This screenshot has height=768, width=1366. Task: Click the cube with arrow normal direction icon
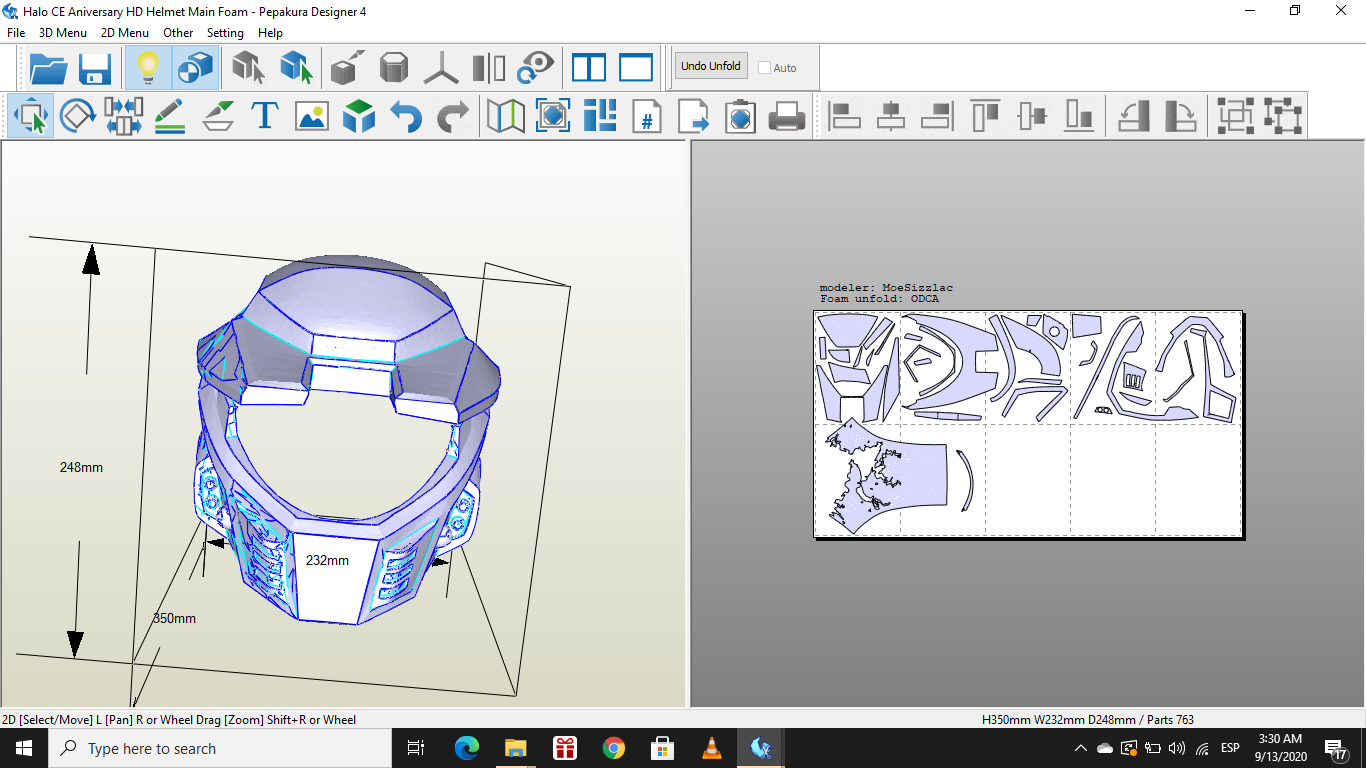tap(348, 68)
